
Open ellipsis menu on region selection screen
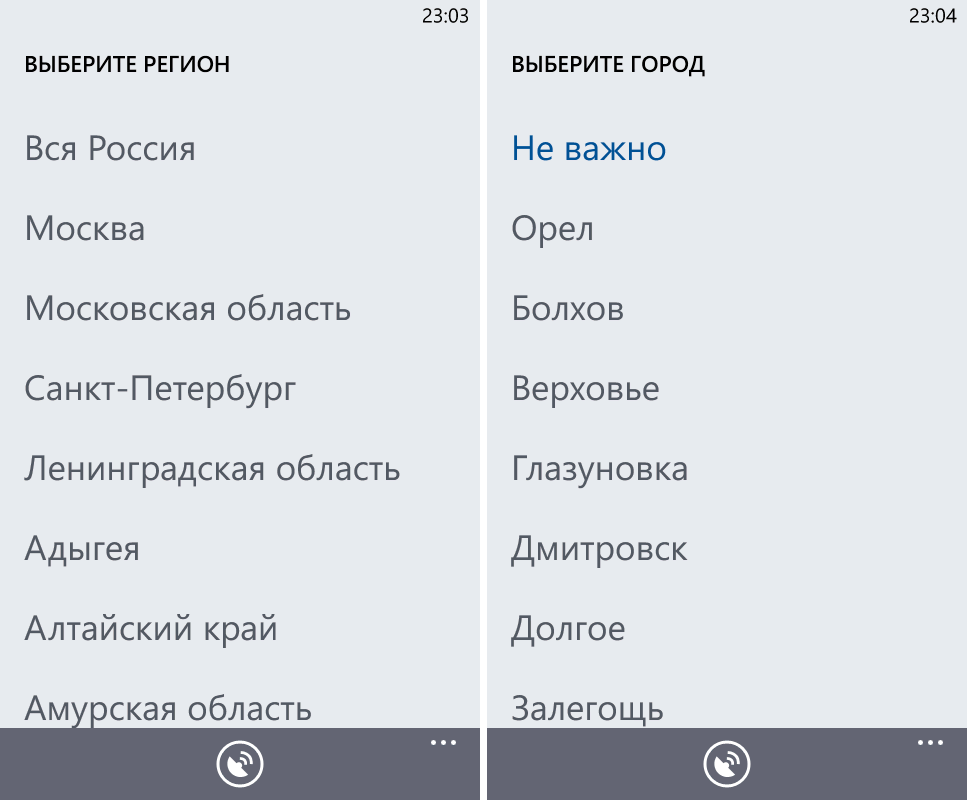[x=443, y=743]
